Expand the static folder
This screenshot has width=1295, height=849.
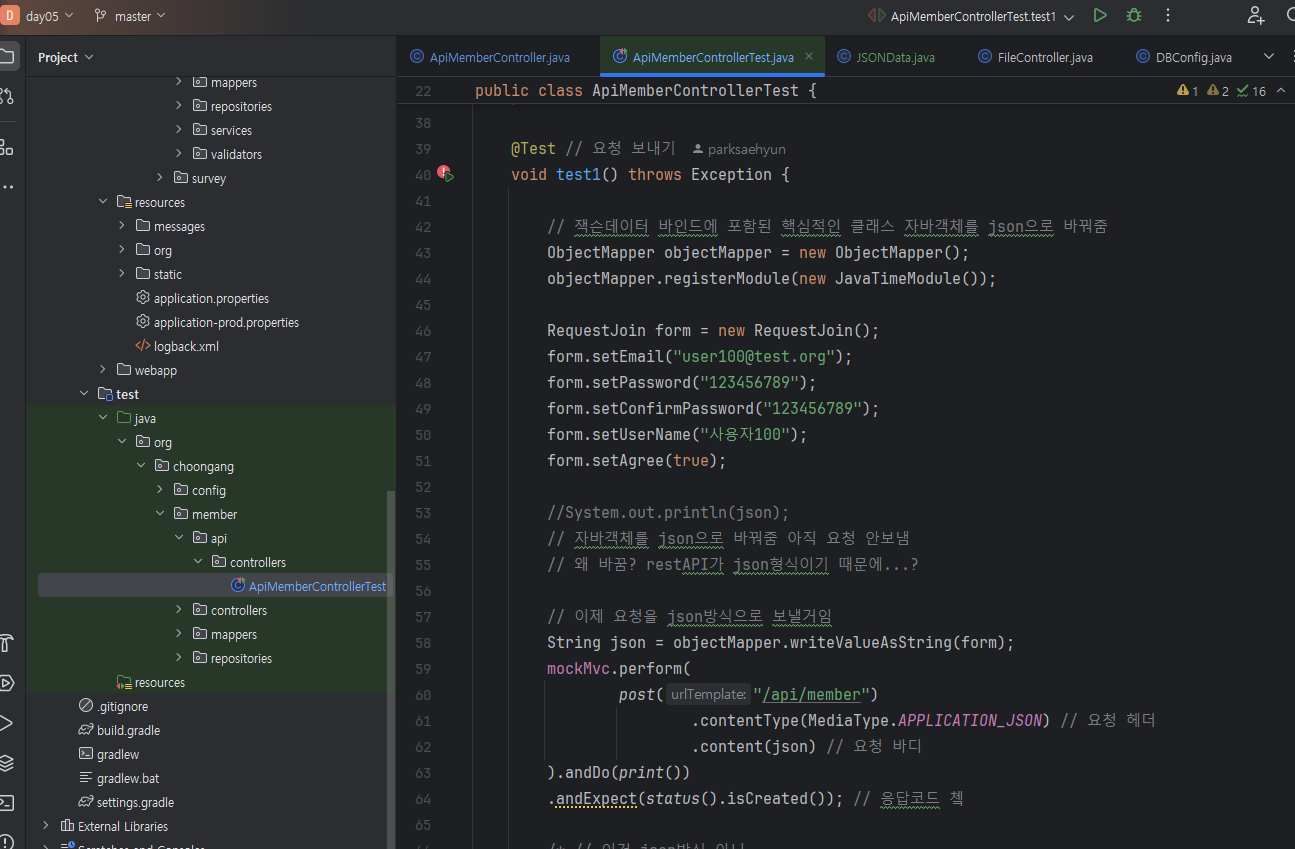(x=122, y=274)
